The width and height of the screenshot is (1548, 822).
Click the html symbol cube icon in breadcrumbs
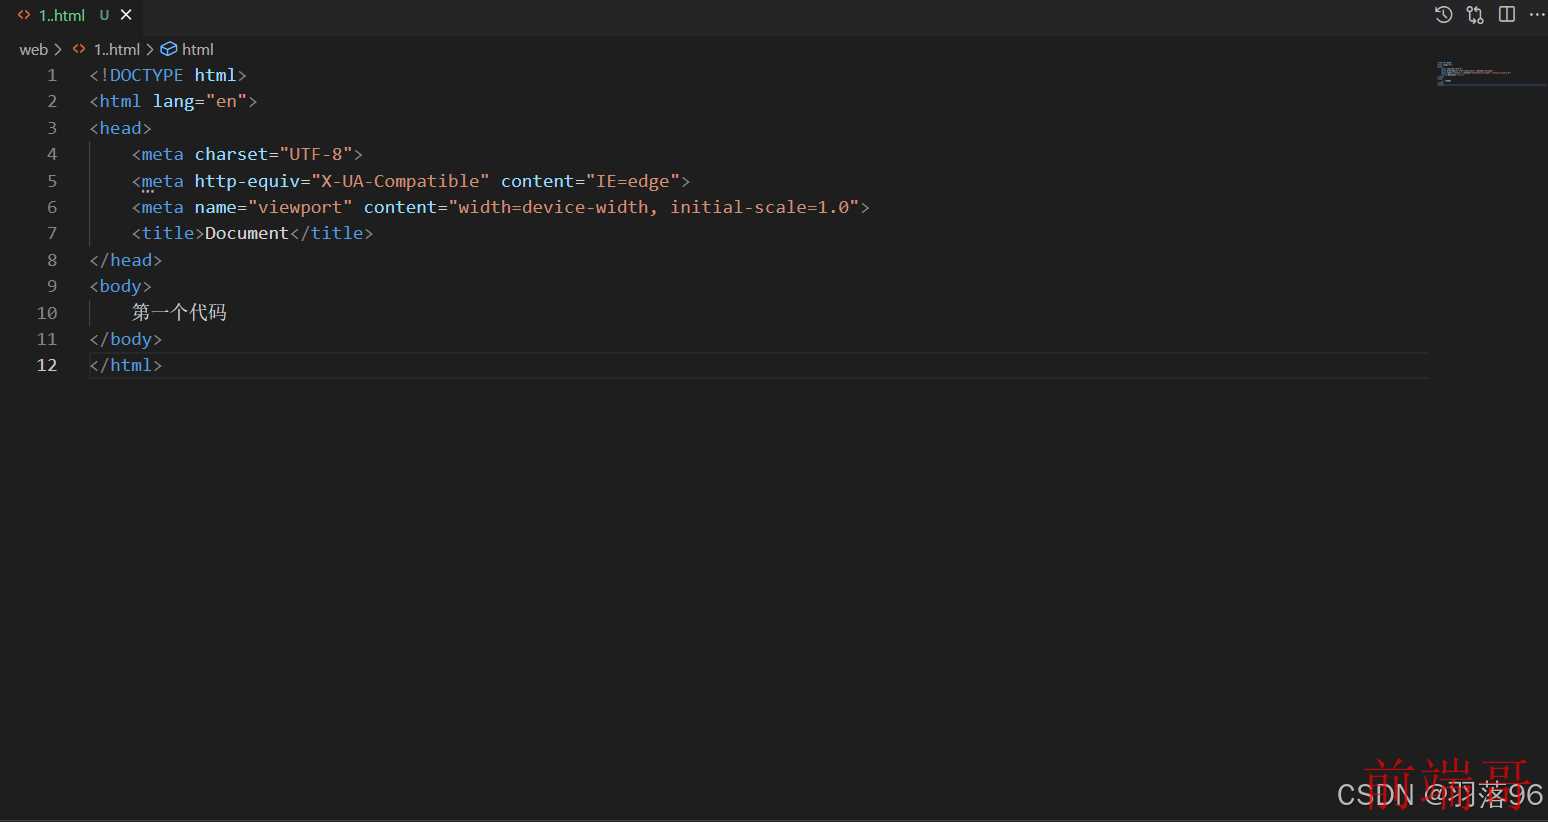click(169, 49)
